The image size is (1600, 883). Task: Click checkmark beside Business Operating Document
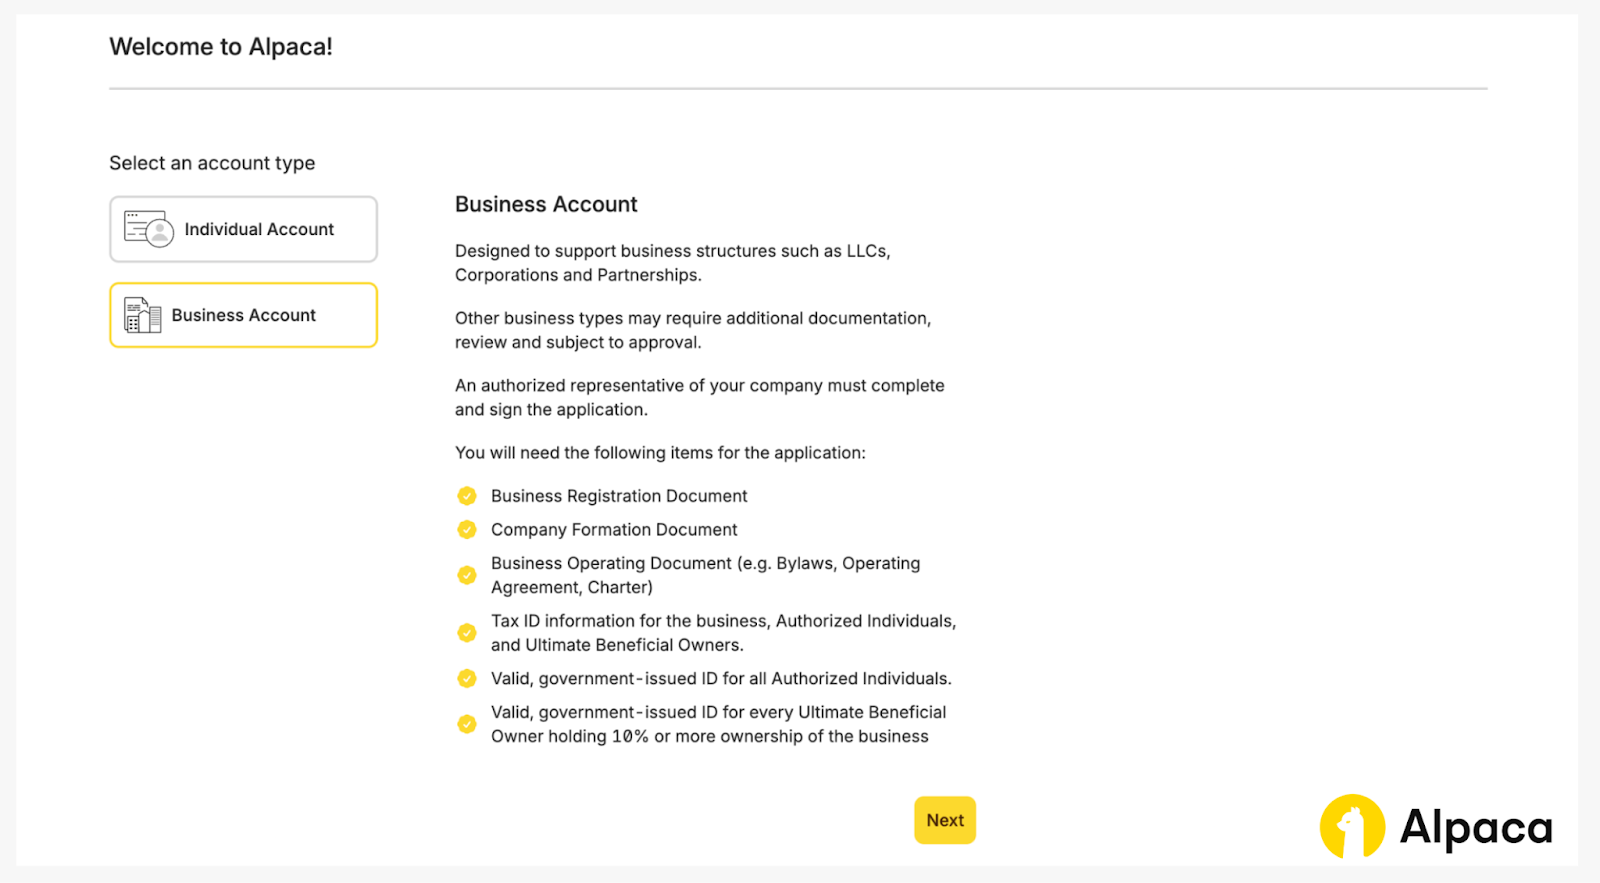tap(467, 575)
